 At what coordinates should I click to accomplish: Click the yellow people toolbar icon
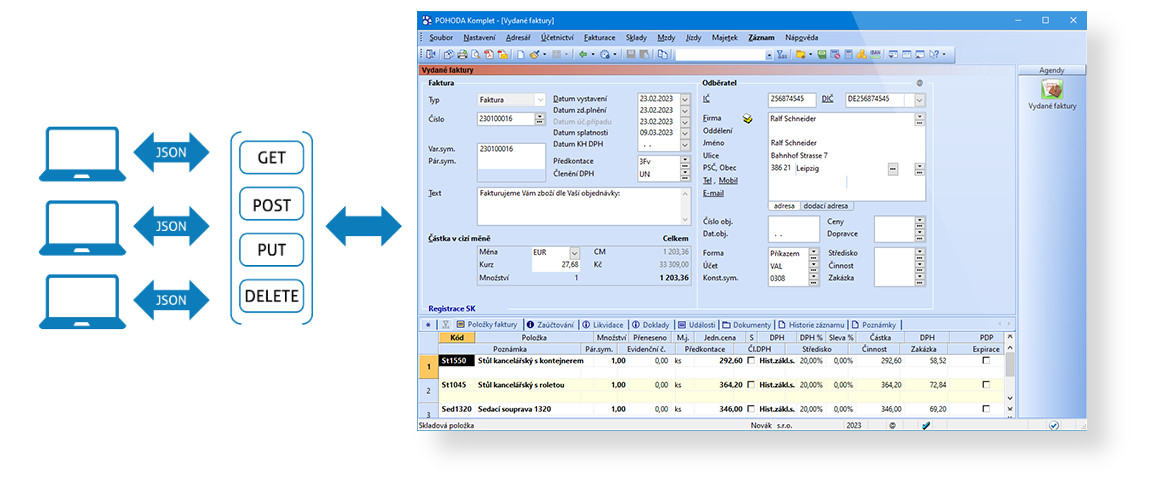tap(862, 54)
